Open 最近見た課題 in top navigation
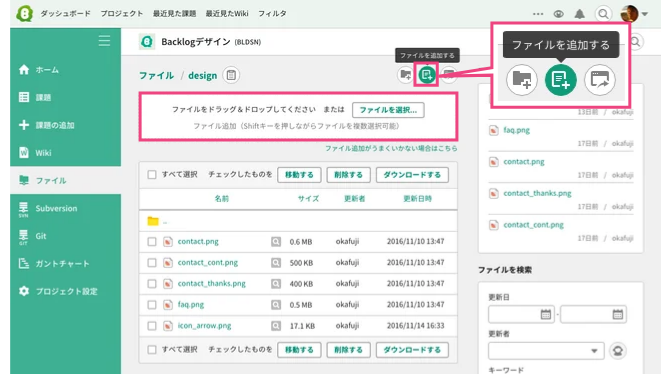 (x=174, y=13)
